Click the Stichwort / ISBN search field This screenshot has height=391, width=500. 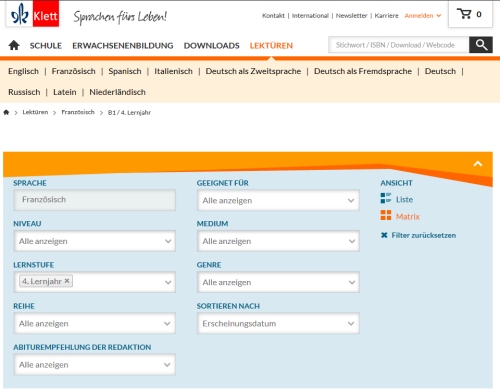coord(399,45)
